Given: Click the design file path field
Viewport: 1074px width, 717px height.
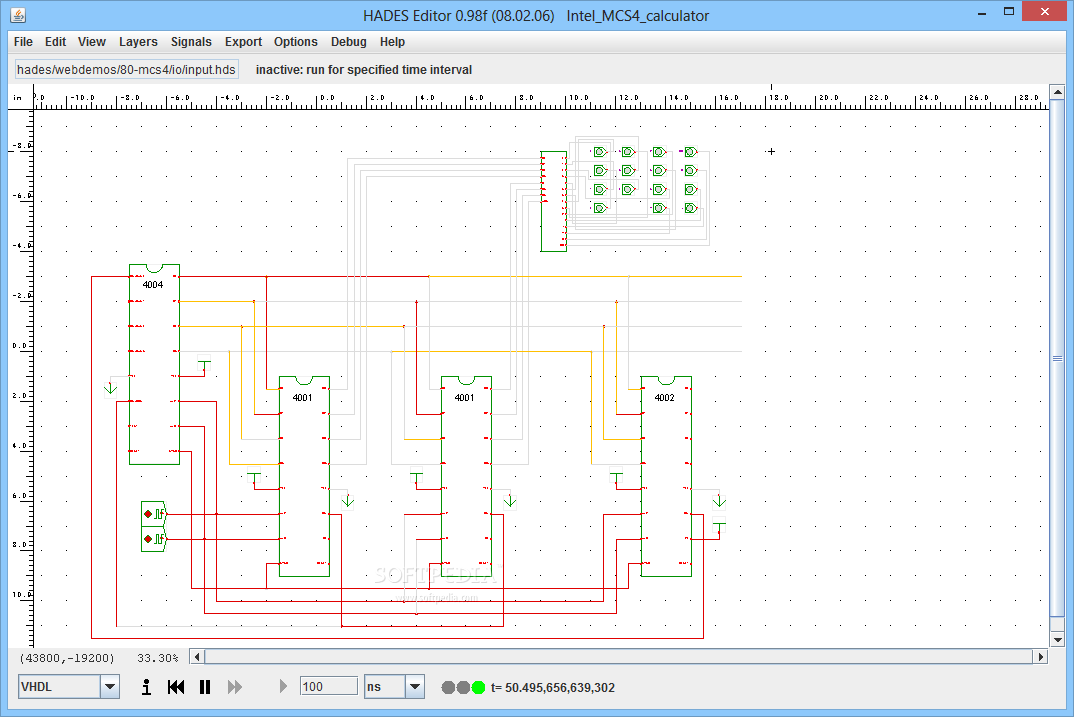Looking at the screenshot, I should click(x=127, y=69).
